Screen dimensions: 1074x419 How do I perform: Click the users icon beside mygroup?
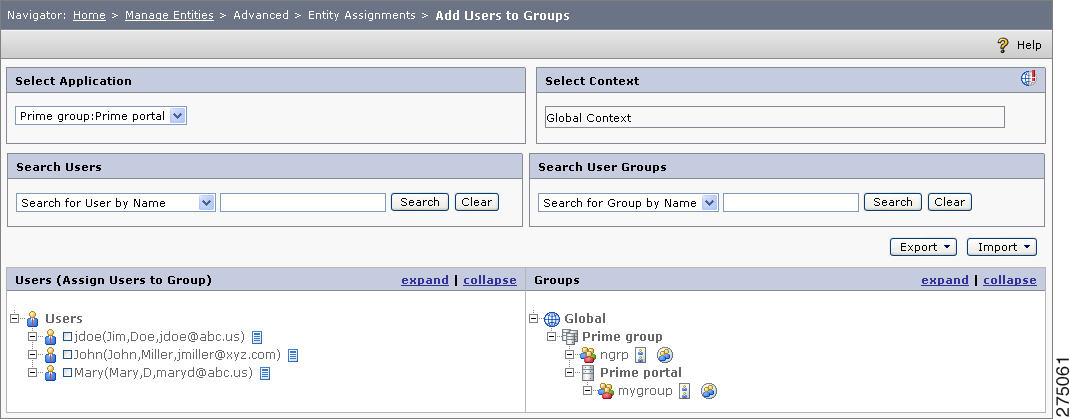[x=709, y=391]
